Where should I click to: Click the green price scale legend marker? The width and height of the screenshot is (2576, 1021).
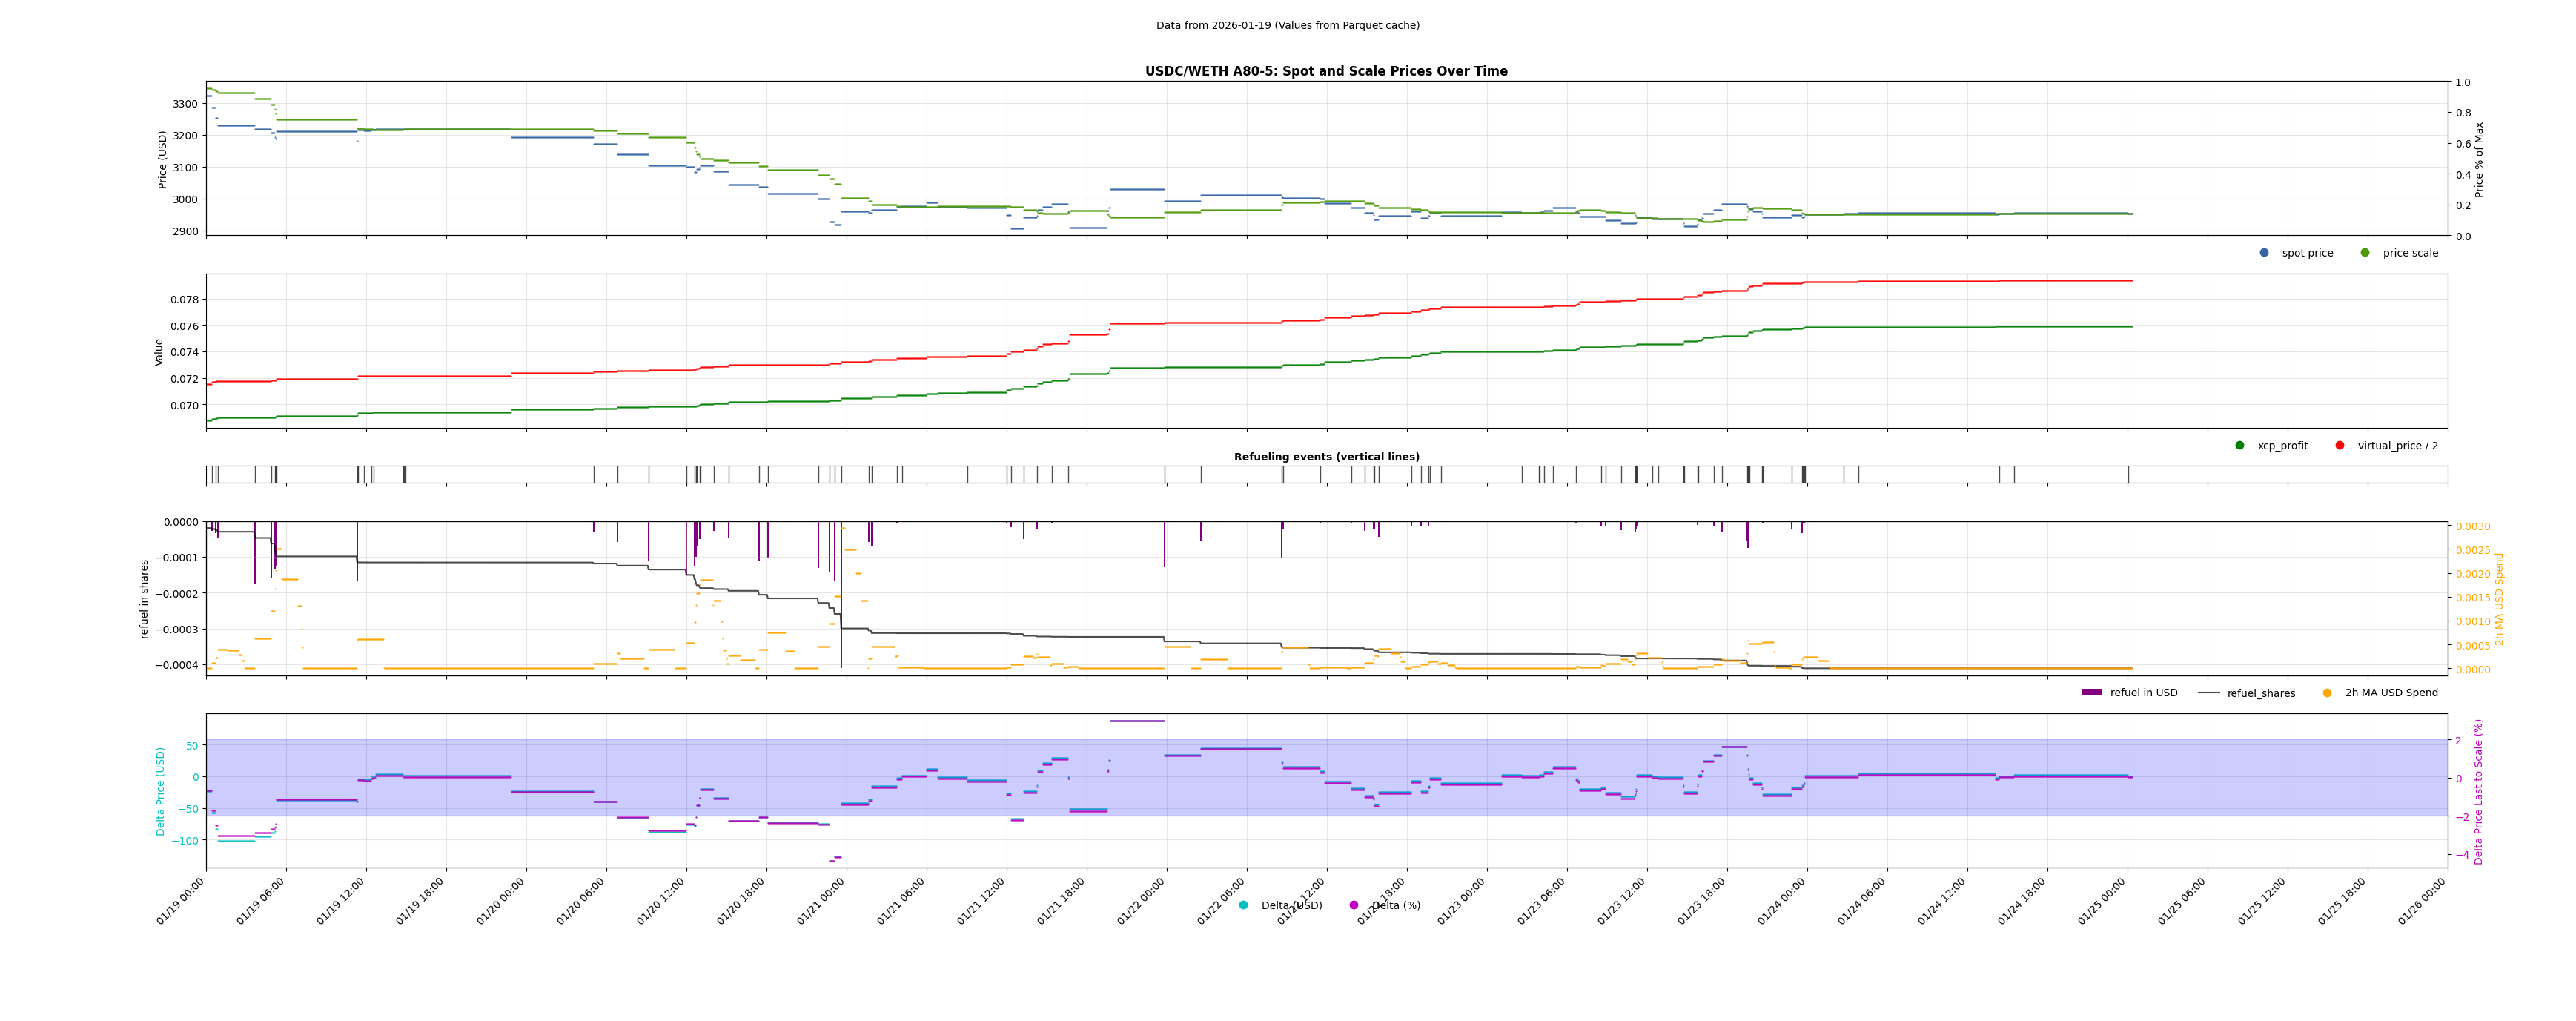click(2365, 253)
